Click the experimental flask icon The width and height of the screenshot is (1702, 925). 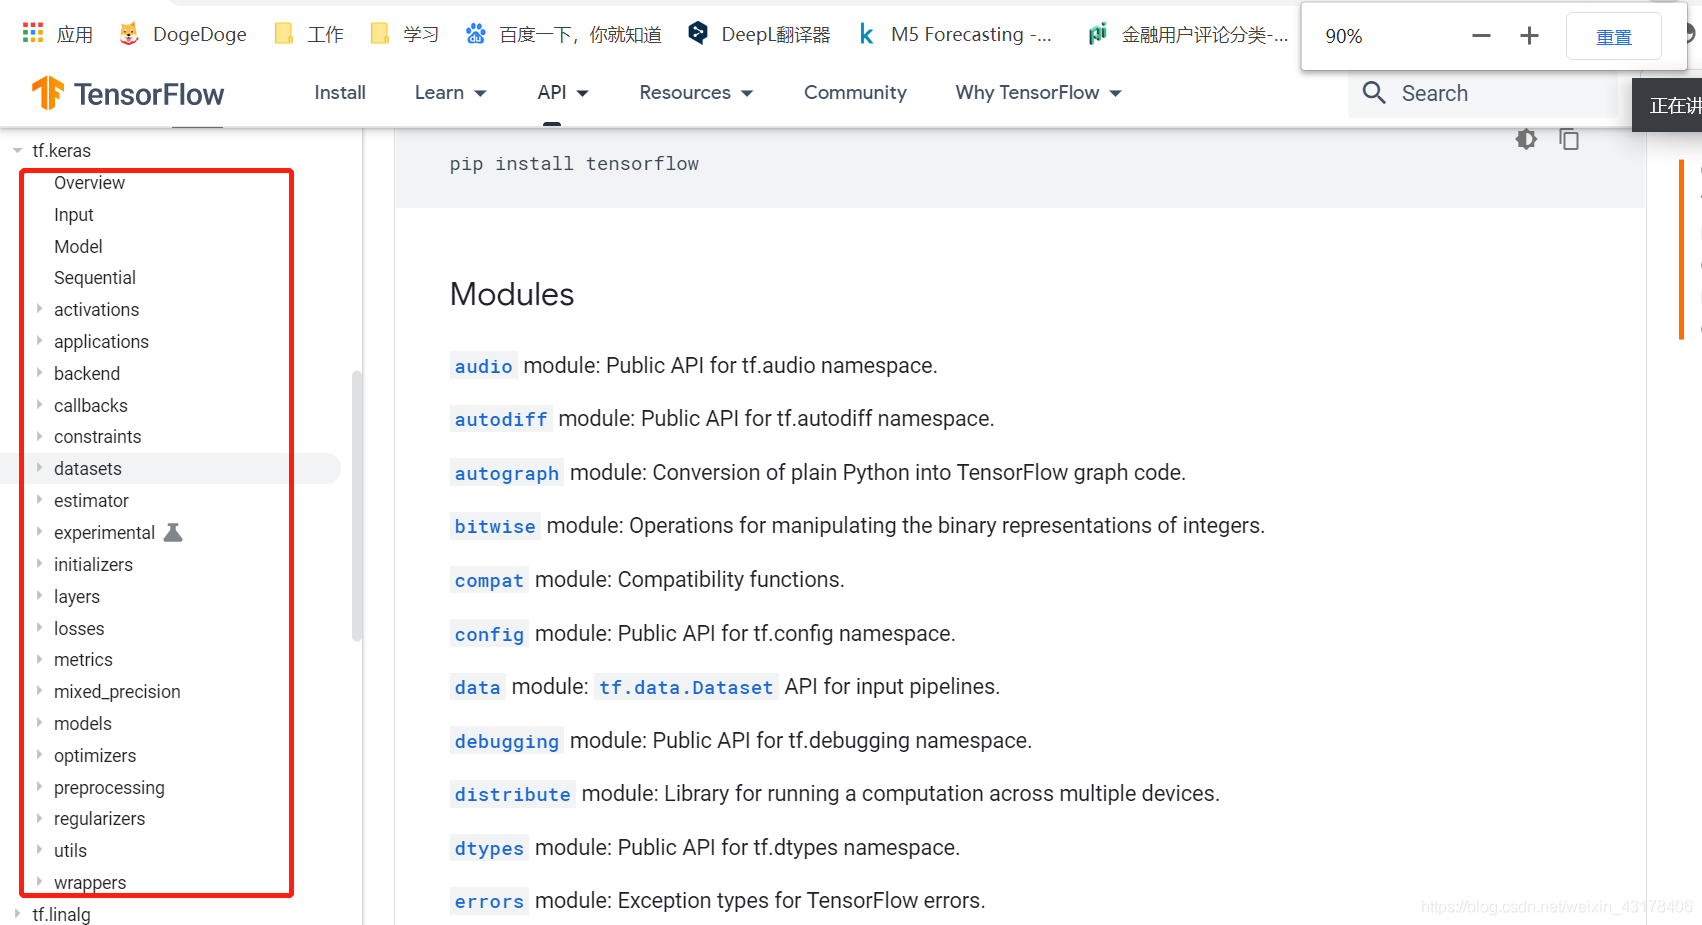(x=173, y=532)
